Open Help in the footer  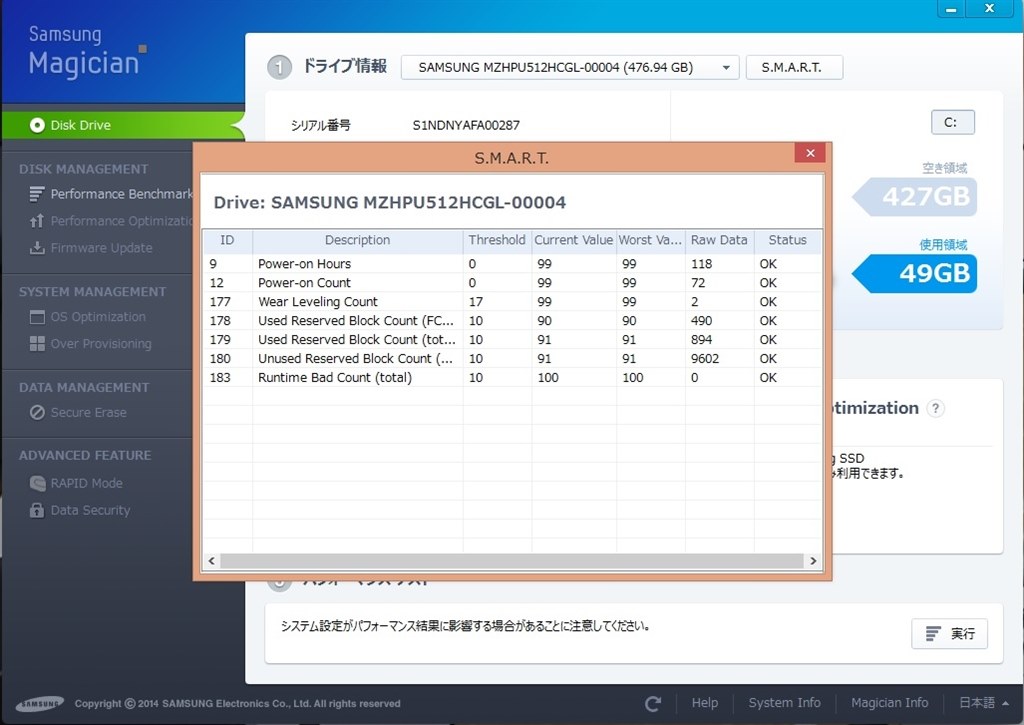pyautogui.click(x=705, y=703)
